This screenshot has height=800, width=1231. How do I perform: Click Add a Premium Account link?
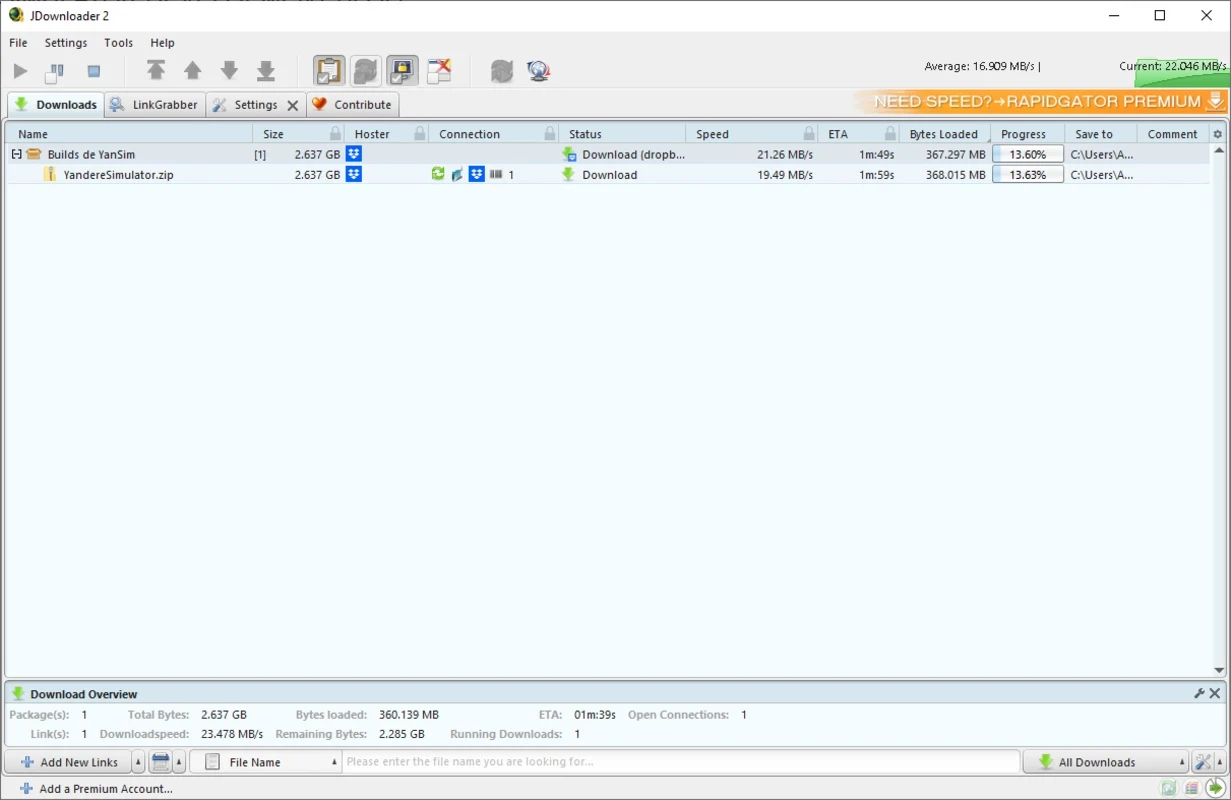[x=96, y=789]
